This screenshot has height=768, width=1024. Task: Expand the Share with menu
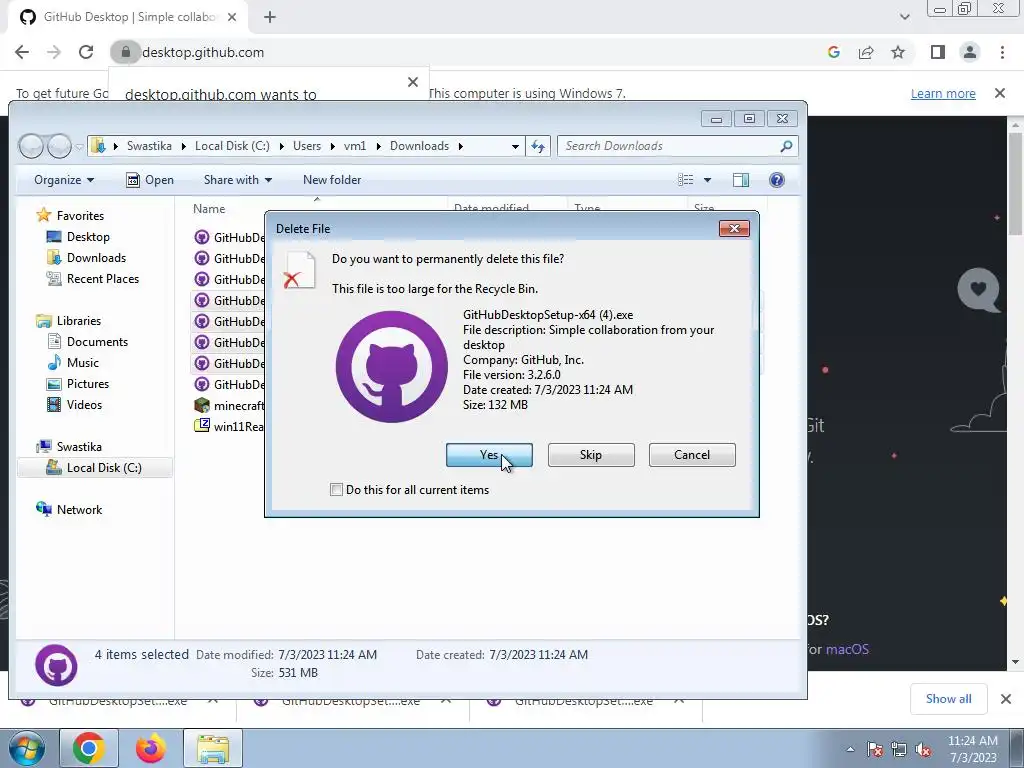click(238, 180)
